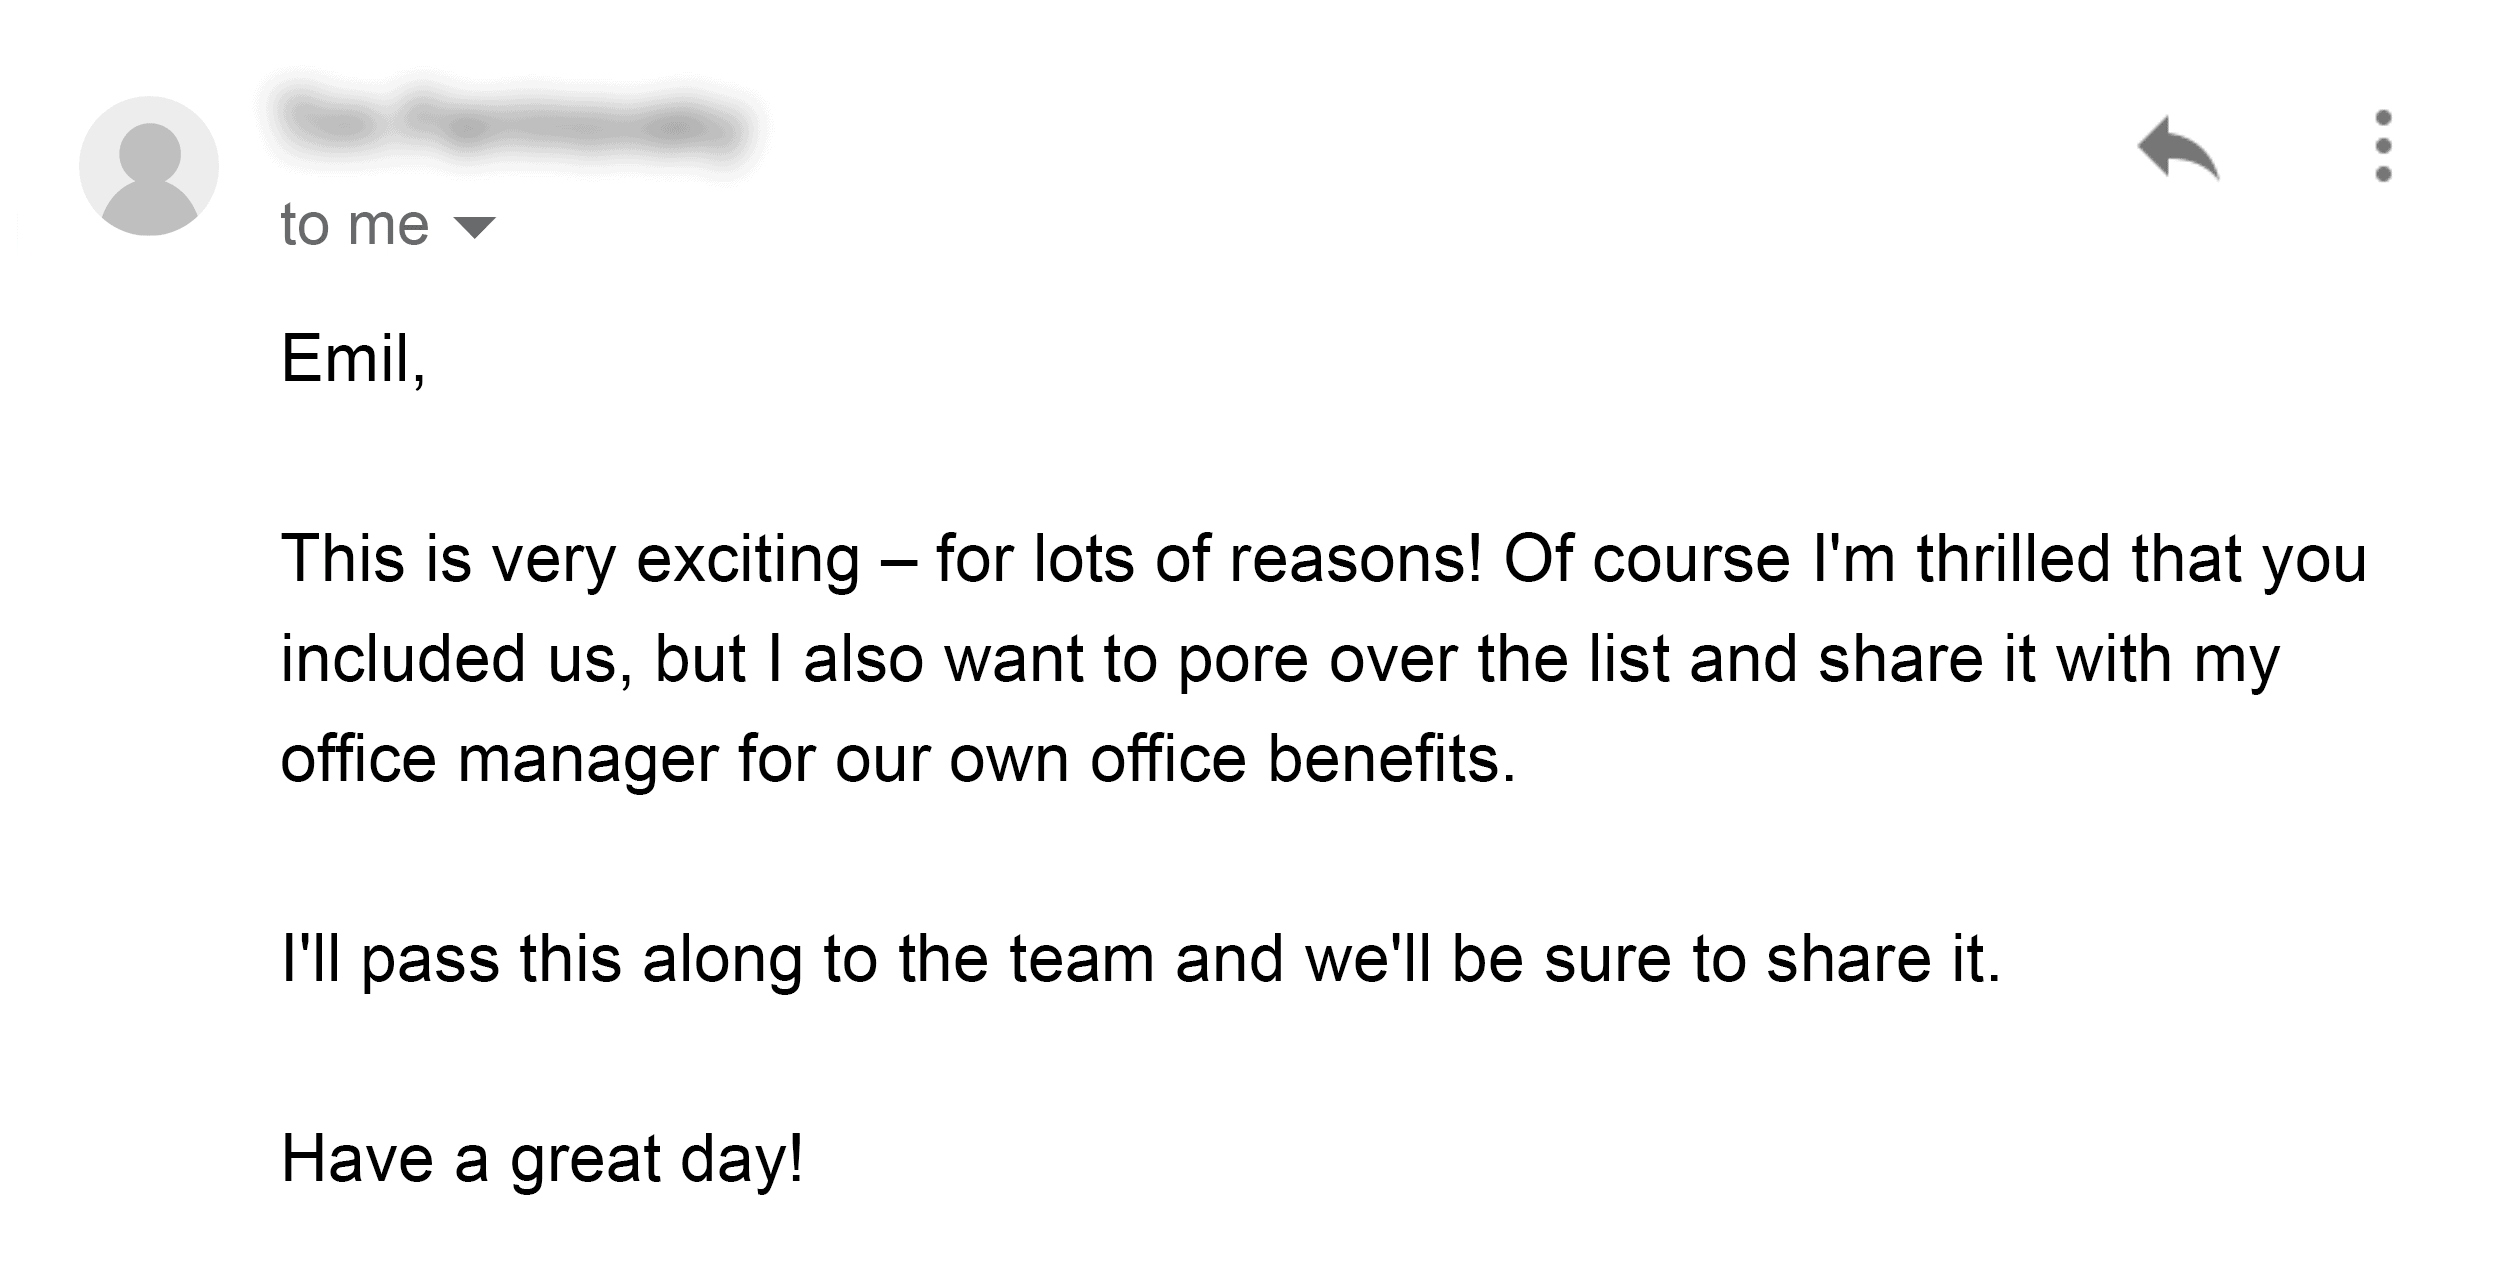Click the words 'office manager'

(x=499, y=759)
